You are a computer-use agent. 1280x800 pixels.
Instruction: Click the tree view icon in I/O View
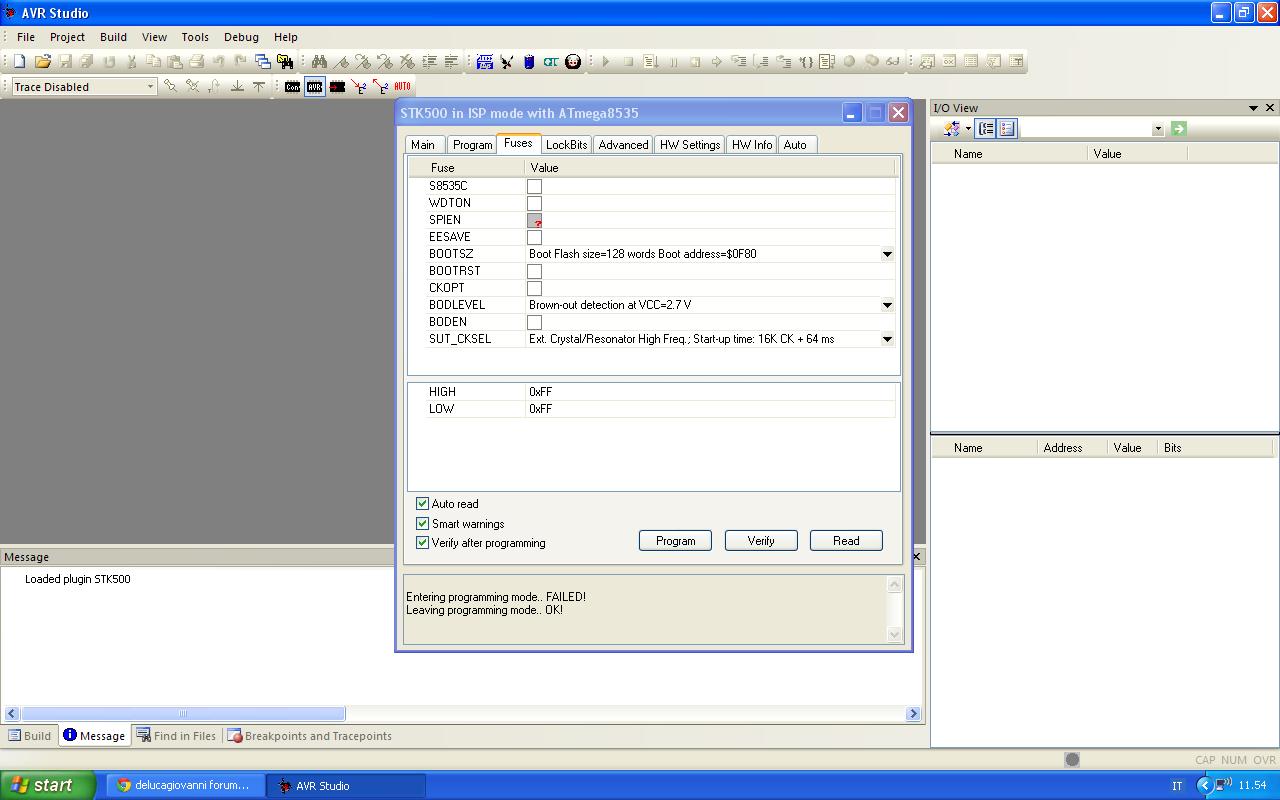[x=986, y=128]
